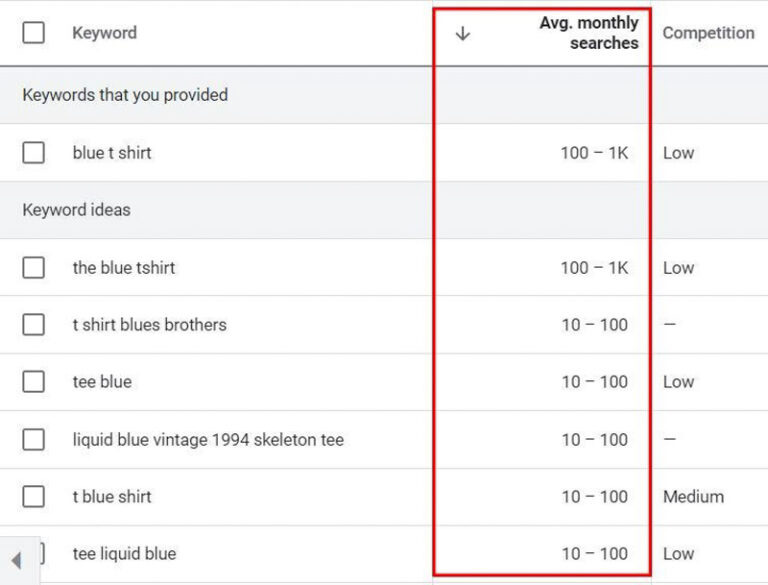Click the Competition column header
The image size is (768, 585).
tap(708, 33)
